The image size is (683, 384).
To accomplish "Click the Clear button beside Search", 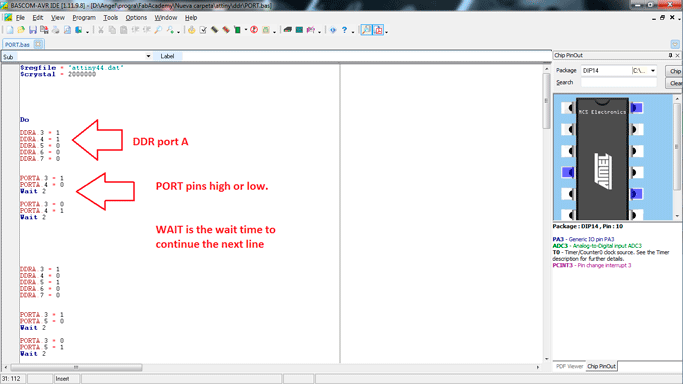I will point(675,83).
